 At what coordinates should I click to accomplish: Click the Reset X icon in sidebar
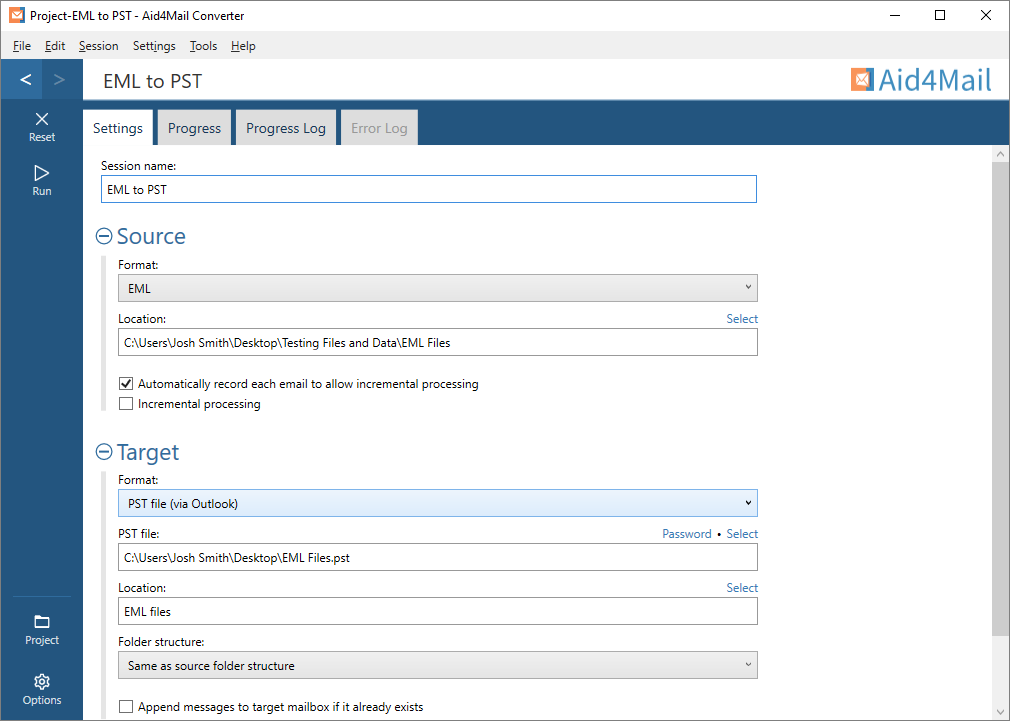pyautogui.click(x=42, y=119)
